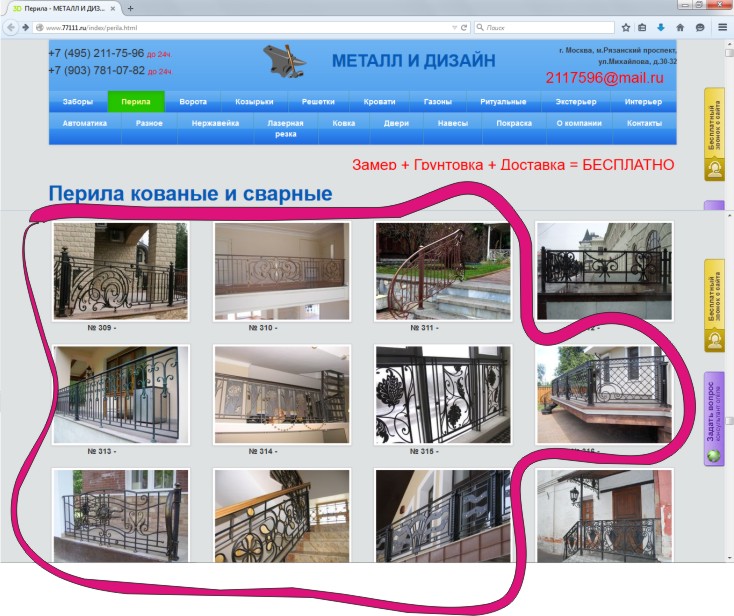The height and width of the screenshot is (616, 734).
Task: Open a new tab with plus button
Action: [x=130, y=8]
